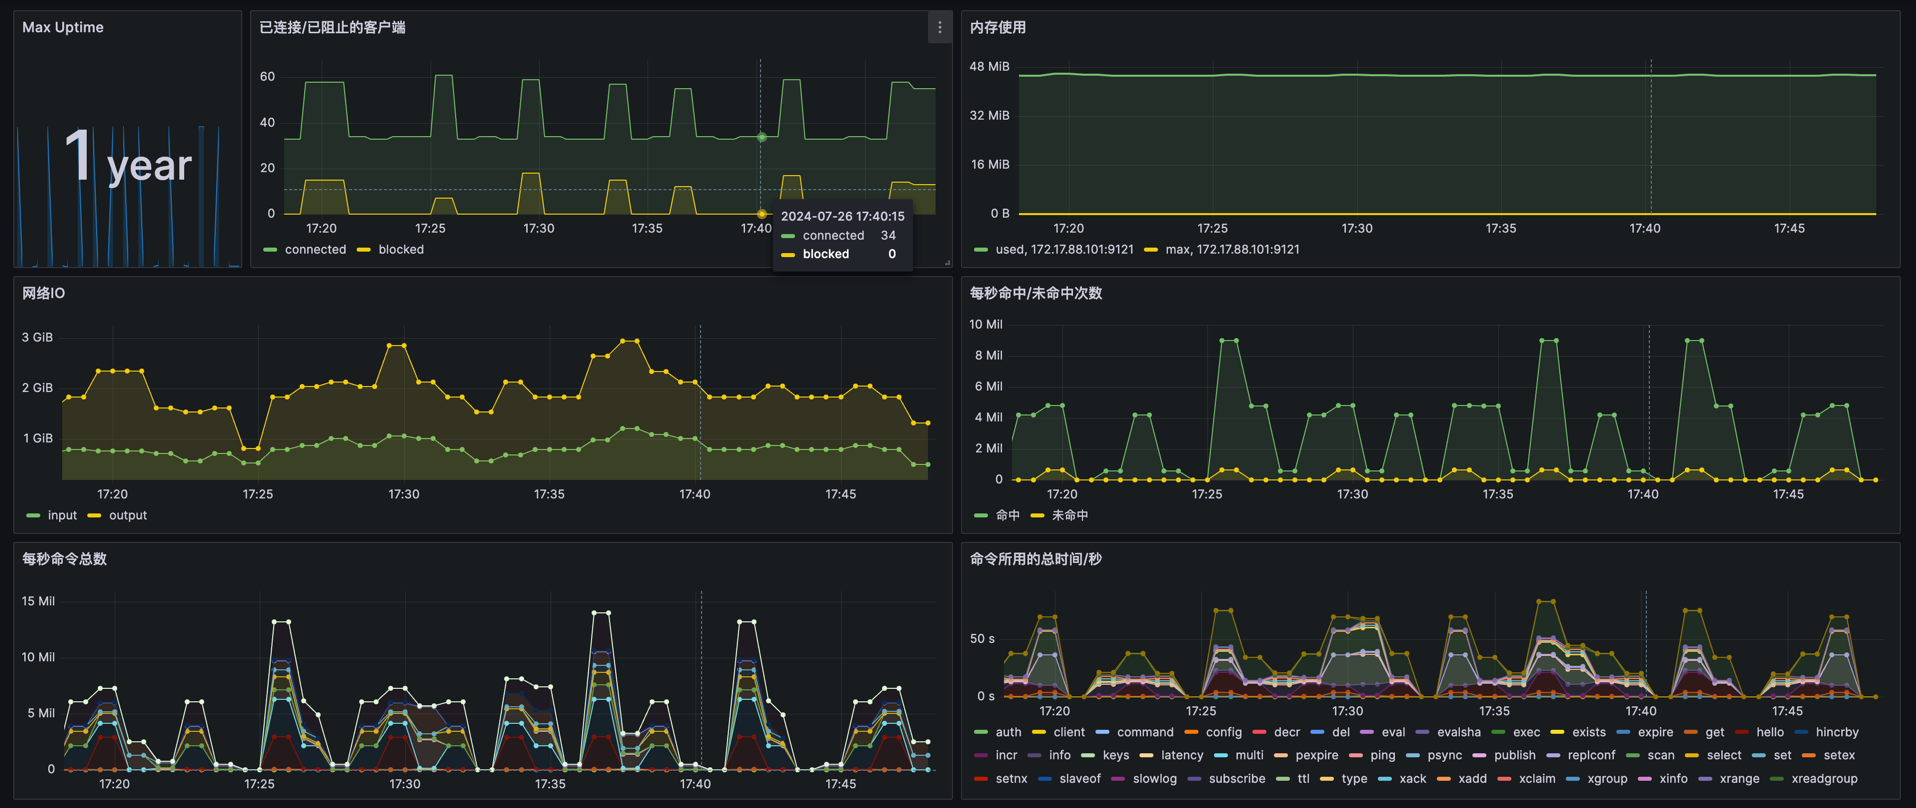This screenshot has width=1916, height=808.
Task: Select the latency legend entry
Action: (x=1182, y=756)
